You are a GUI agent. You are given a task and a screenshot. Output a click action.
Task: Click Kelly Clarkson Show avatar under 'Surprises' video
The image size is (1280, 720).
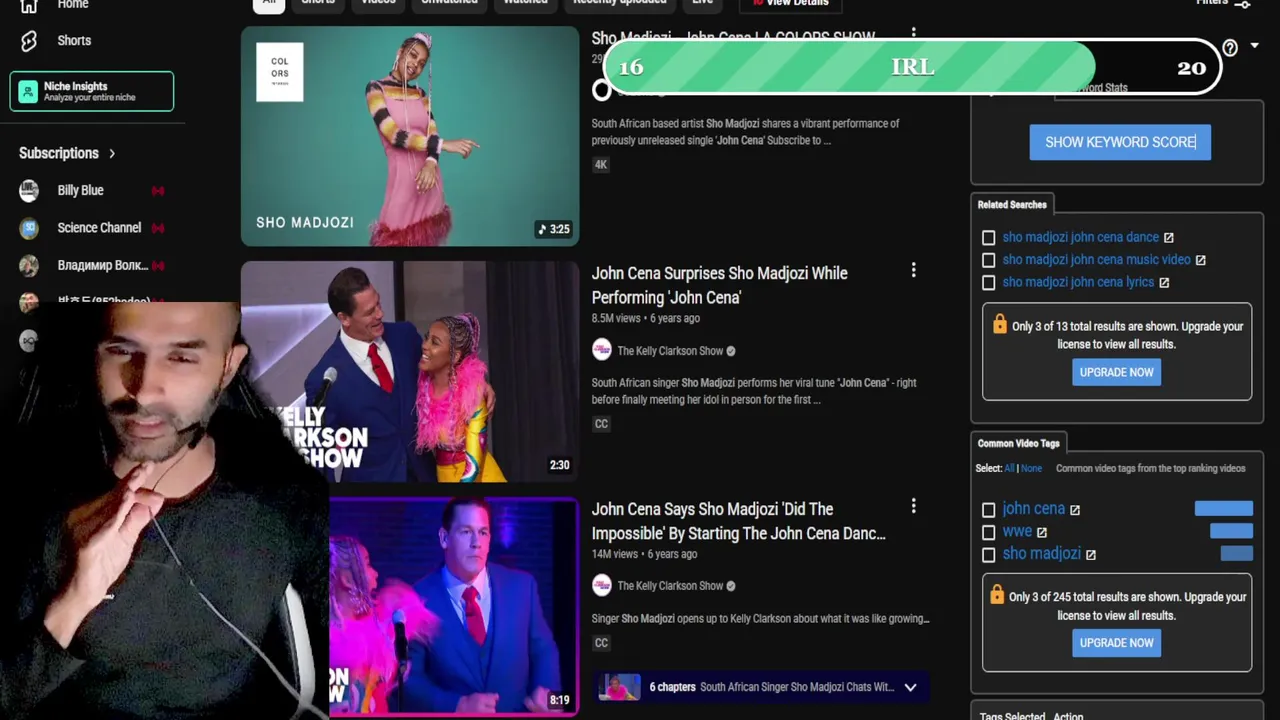pyautogui.click(x=601, y=349)
